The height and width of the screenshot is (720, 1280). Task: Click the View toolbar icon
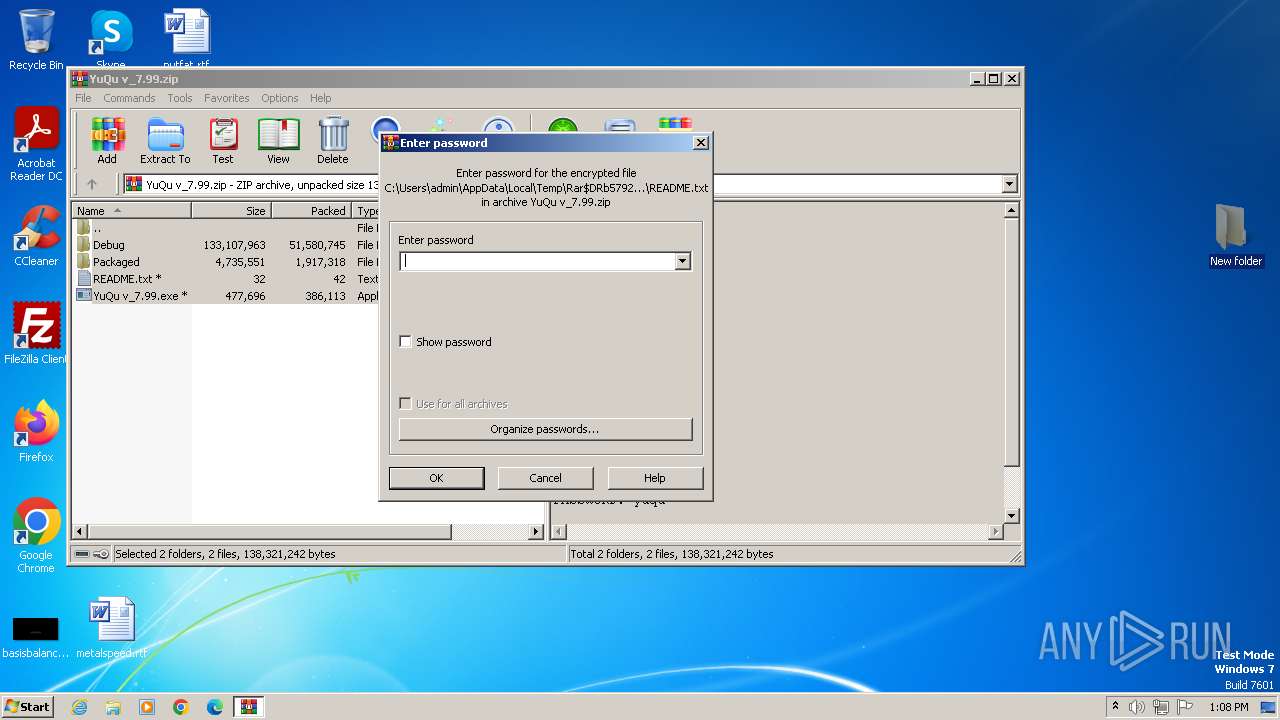278,140
